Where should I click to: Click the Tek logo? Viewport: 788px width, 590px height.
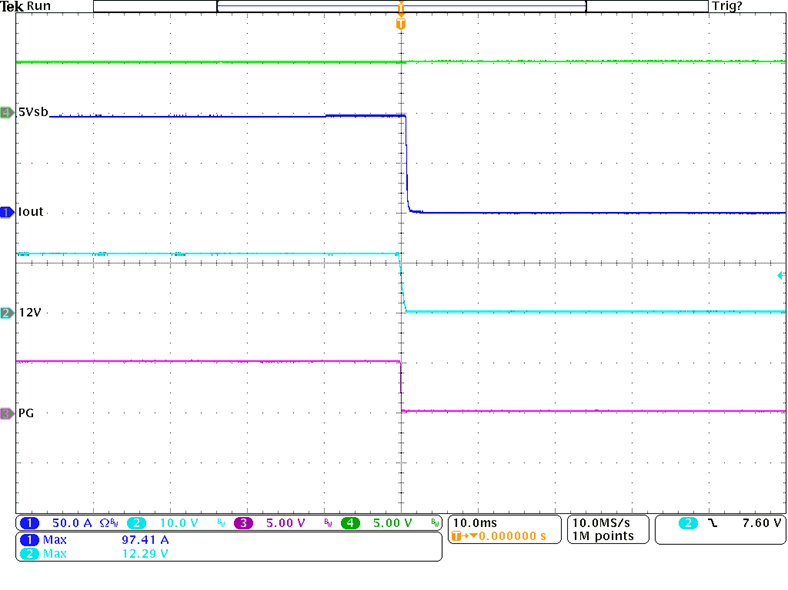(13, 6)
